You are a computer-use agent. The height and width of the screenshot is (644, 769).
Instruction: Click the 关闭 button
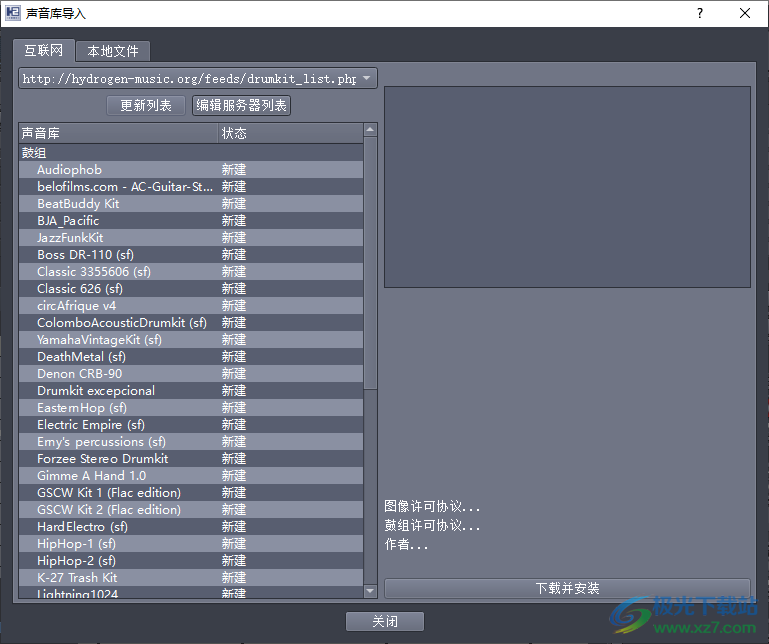pos(385,621)
